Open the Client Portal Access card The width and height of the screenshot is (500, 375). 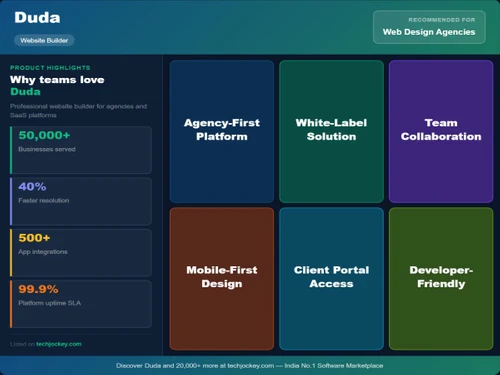click(331, 279)
